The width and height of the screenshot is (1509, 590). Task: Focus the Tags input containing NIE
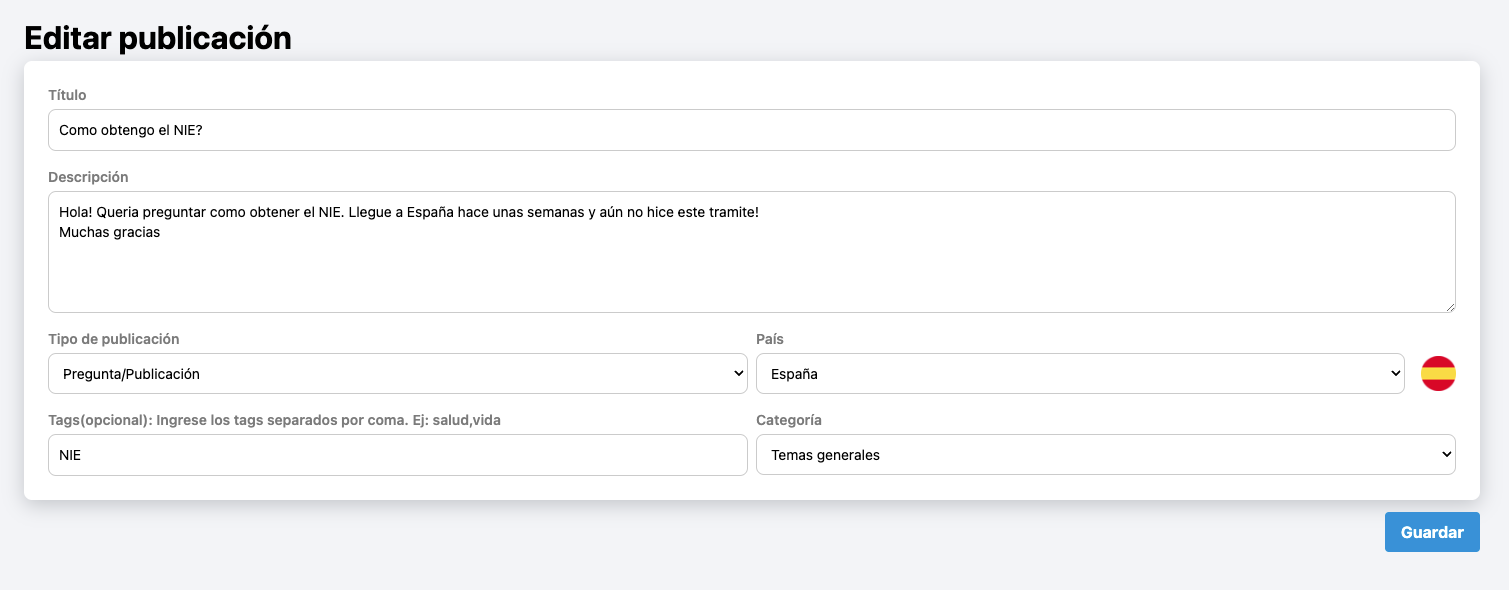point(398,455)
